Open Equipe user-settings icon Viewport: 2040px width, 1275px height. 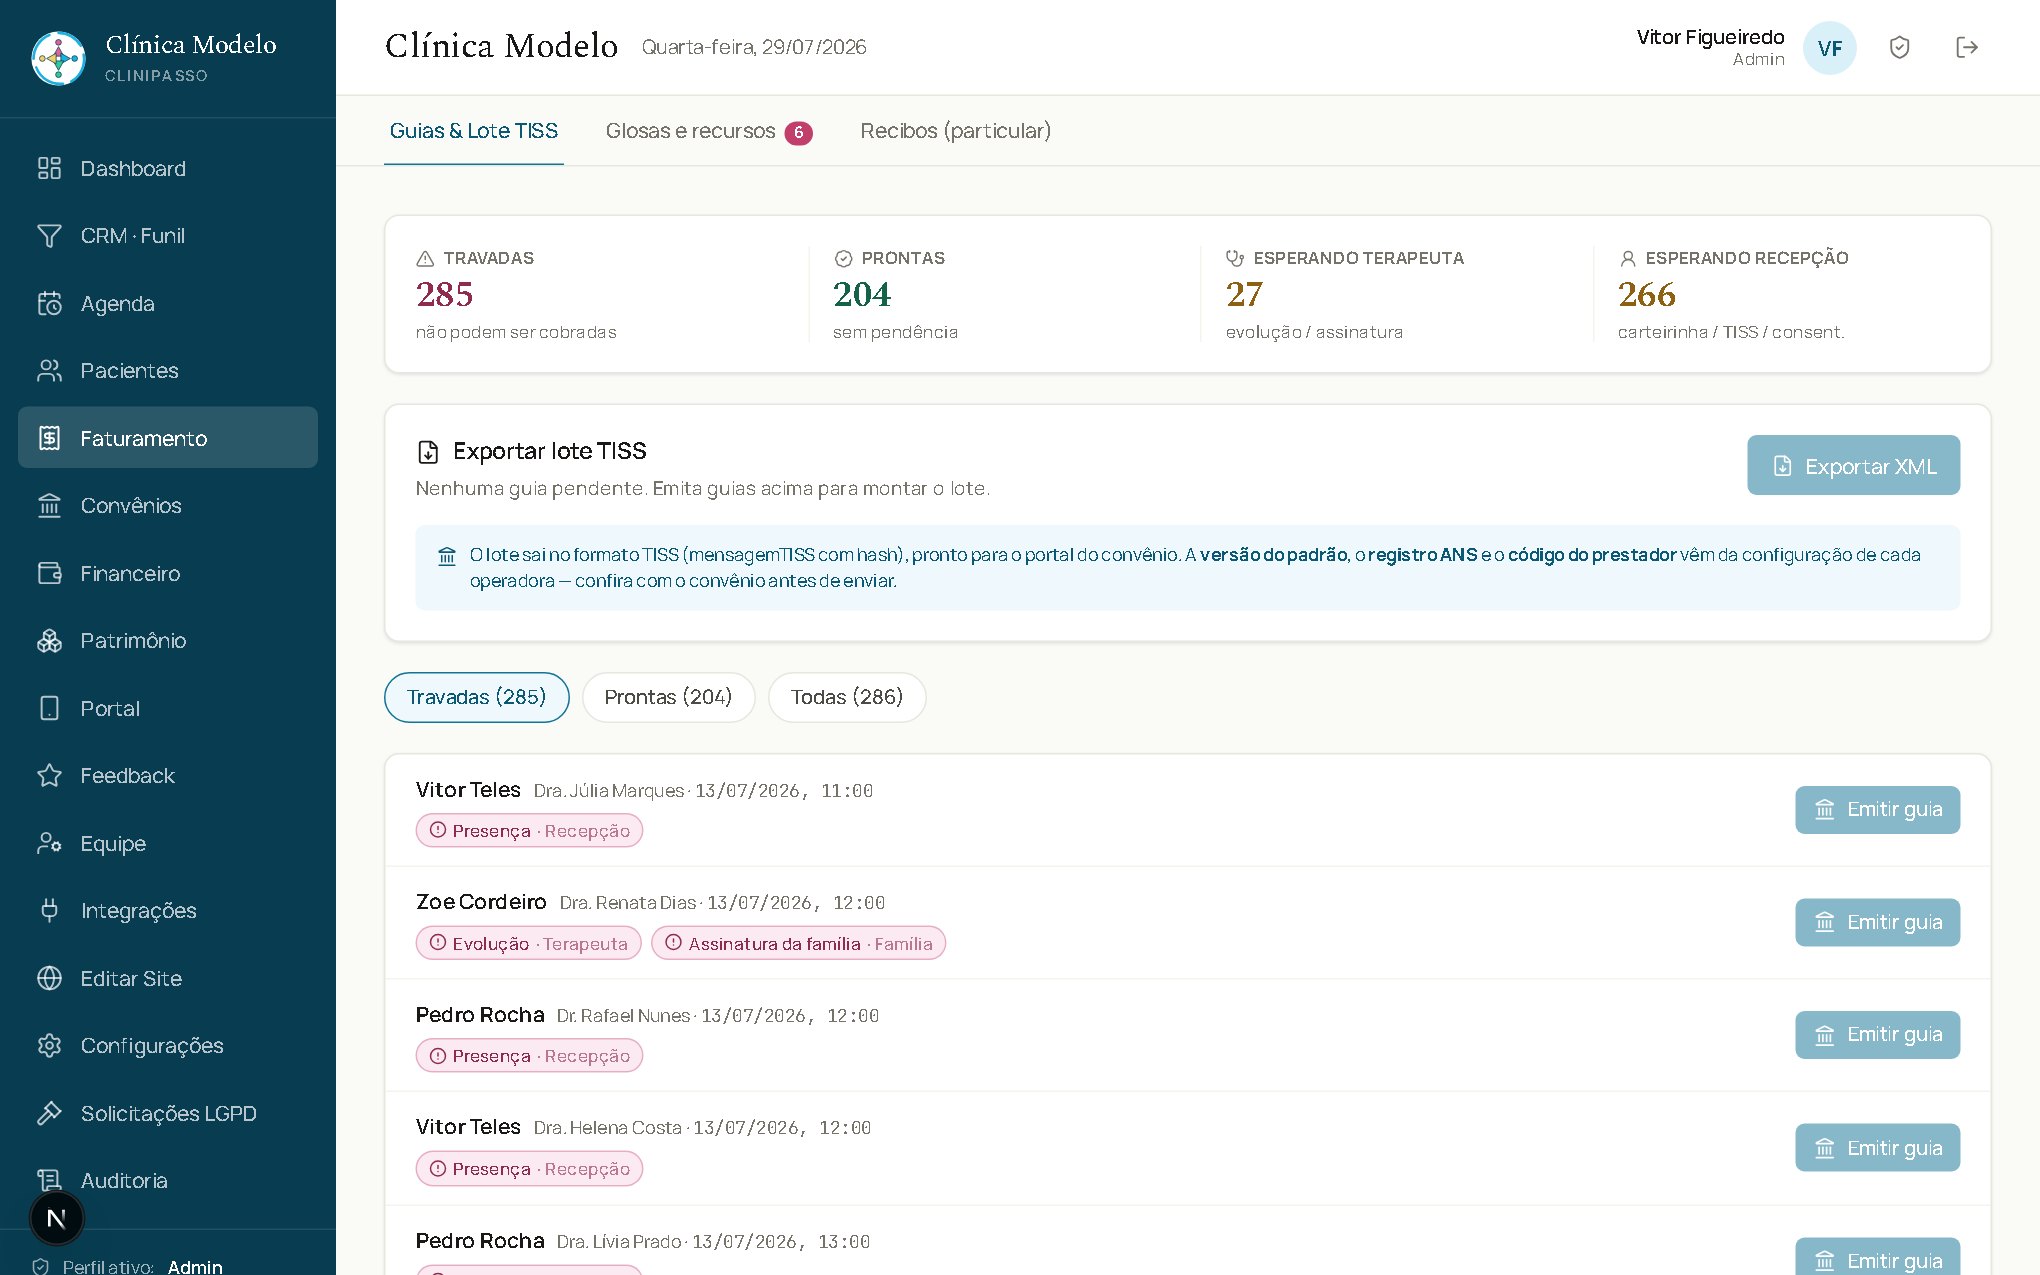click(49, 843)
